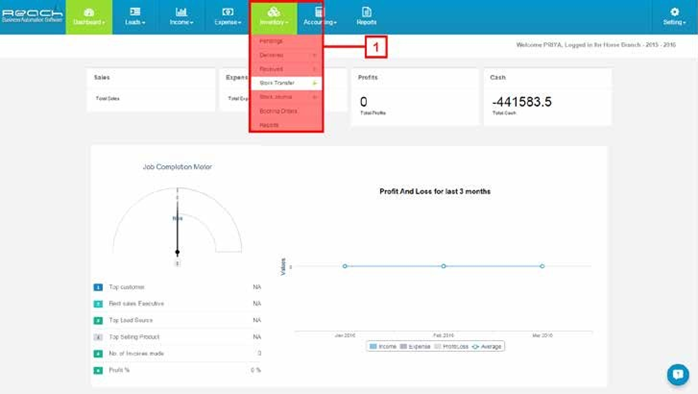This screenshot has height=394, width=698.
Task: Click the Reports document icon
Action: 366,12
